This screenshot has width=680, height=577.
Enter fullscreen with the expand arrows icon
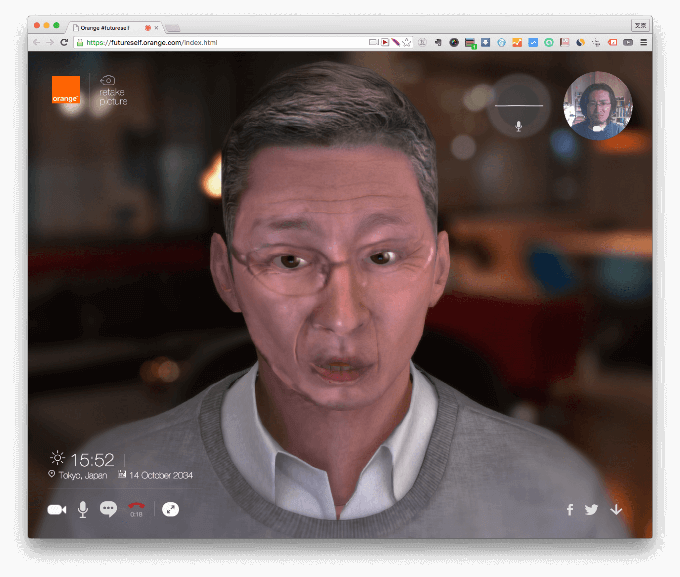(171, 510)
